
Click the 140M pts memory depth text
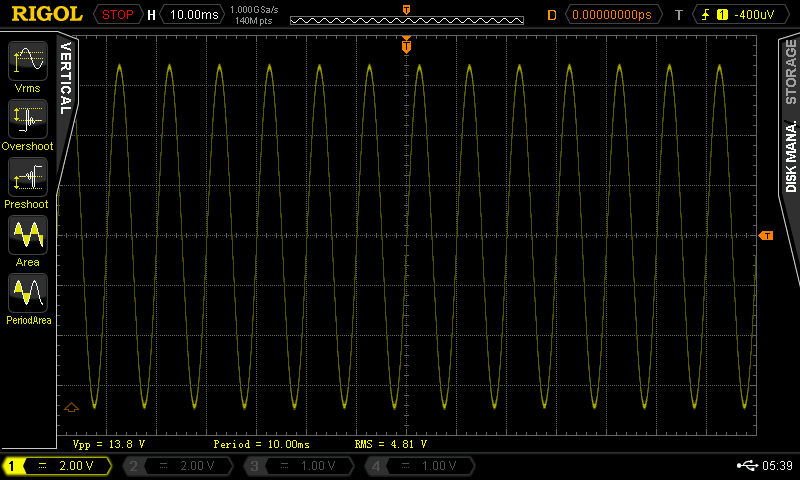coord(254,21)
